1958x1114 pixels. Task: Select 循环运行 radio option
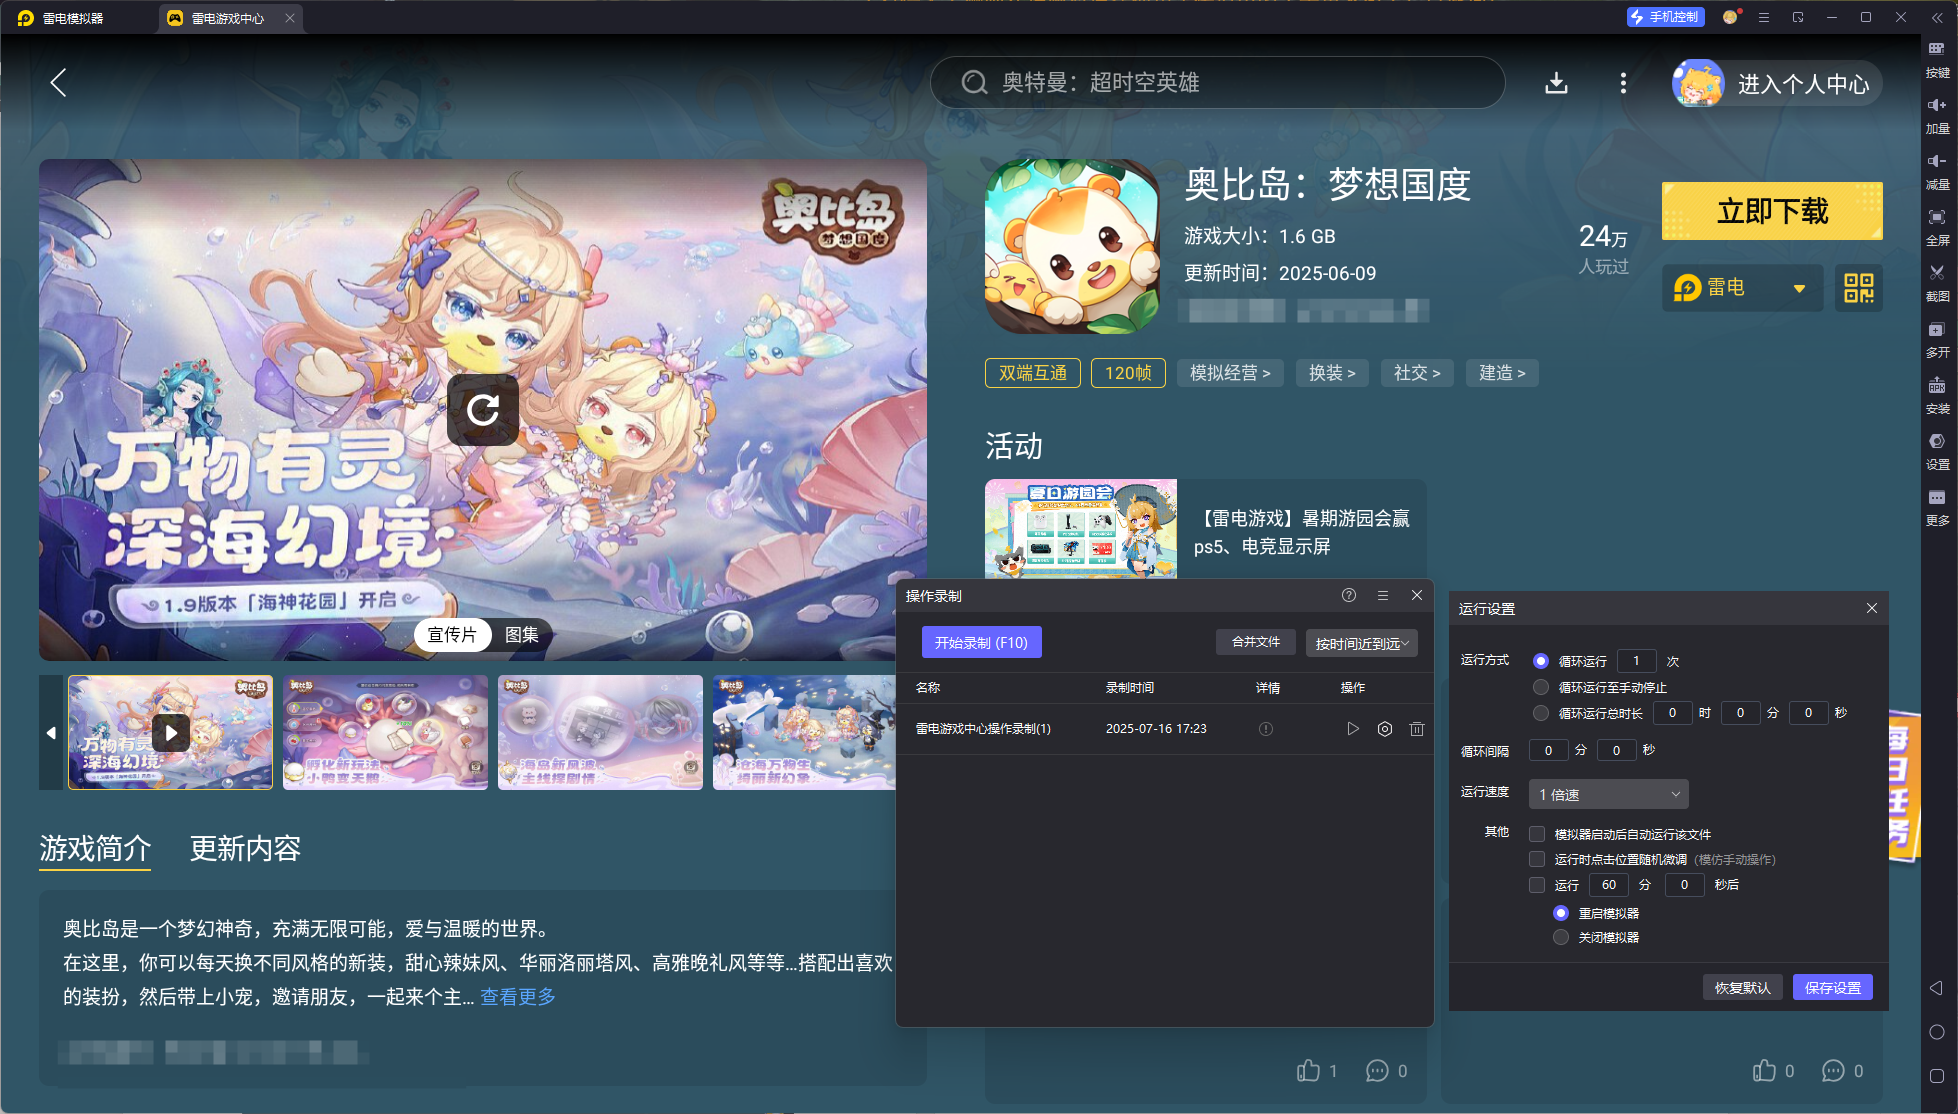1541,661
